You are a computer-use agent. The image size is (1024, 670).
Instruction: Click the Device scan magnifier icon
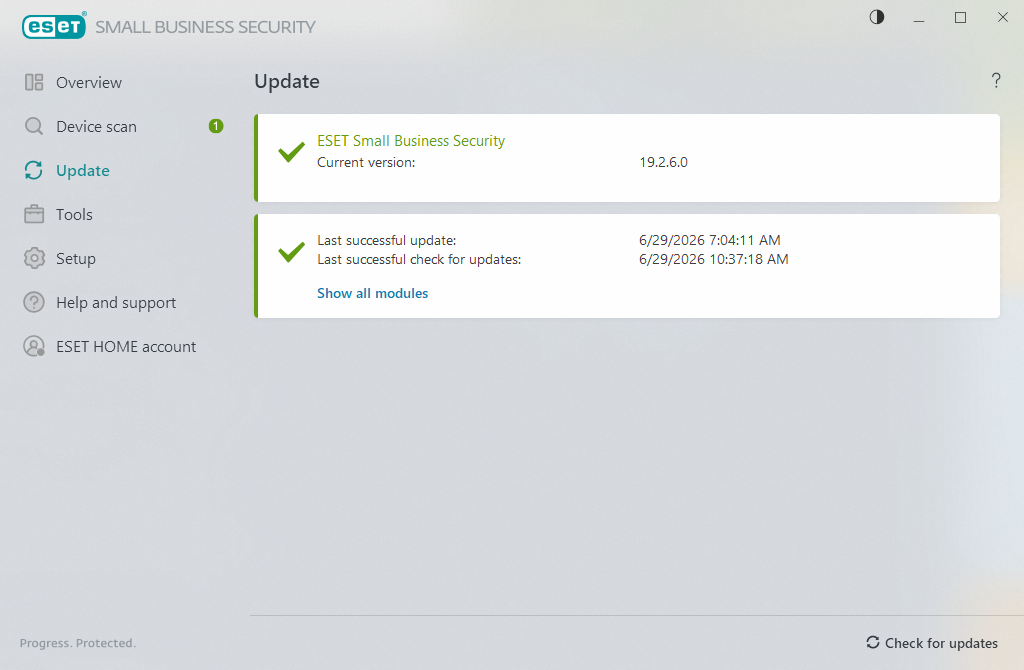tap(34, 126)
